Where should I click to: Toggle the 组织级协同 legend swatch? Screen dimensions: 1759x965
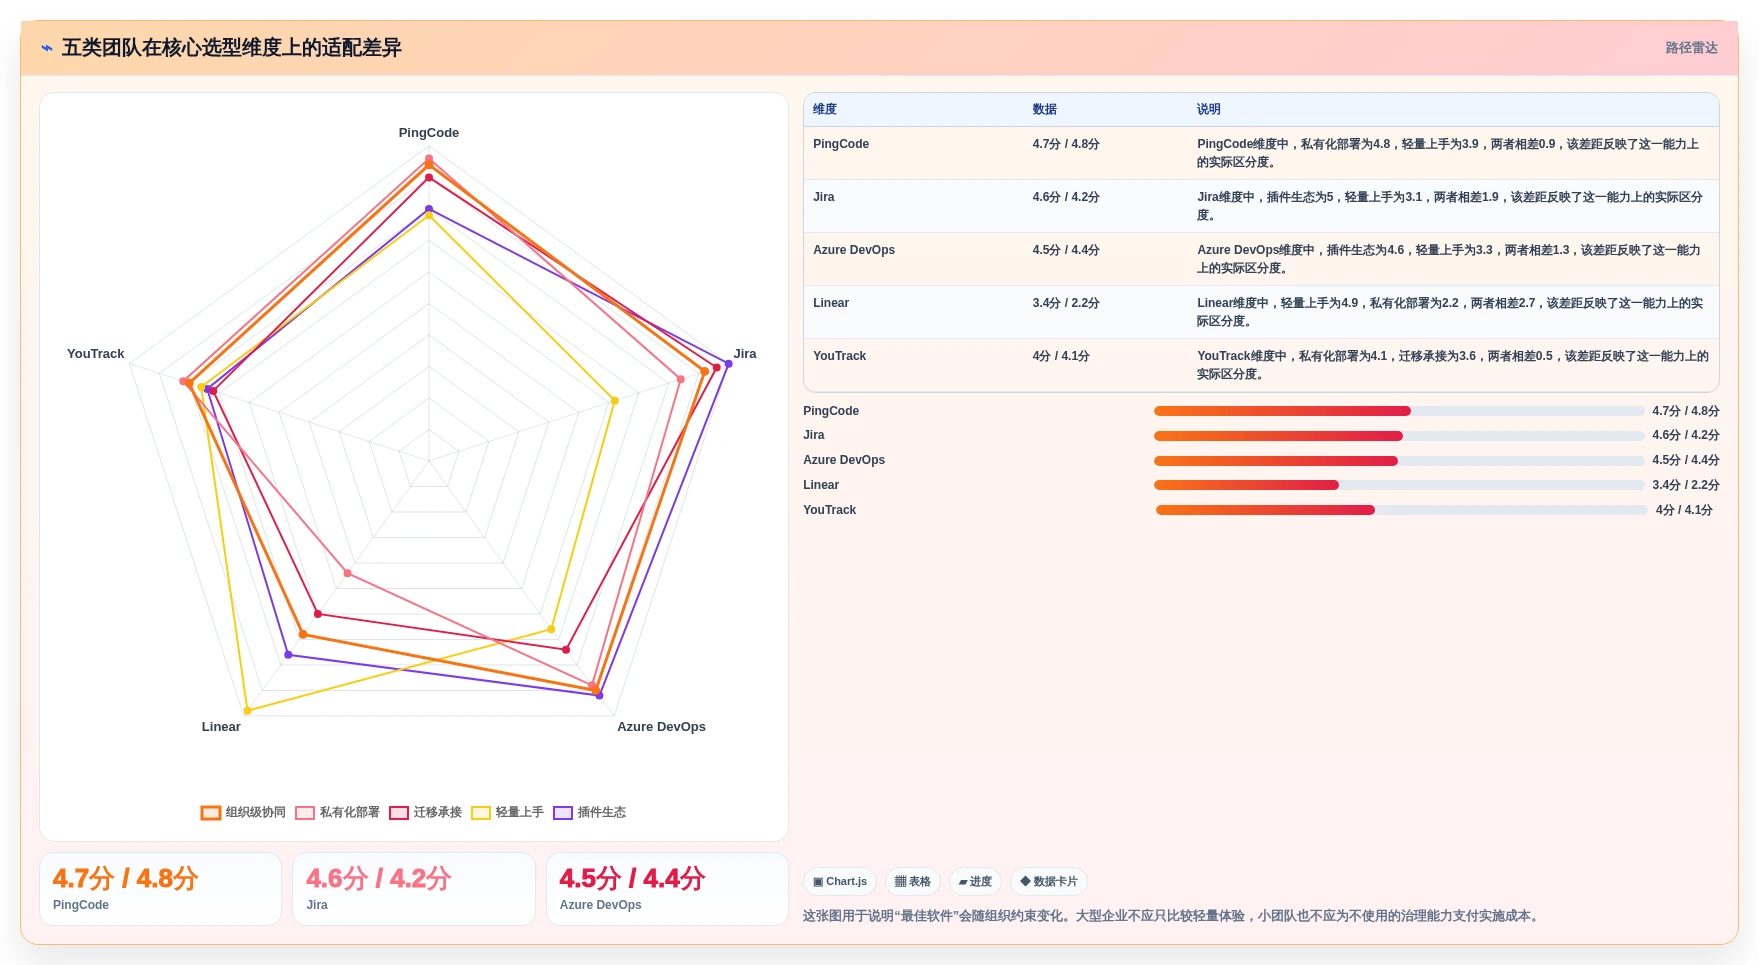click(210, 813)
